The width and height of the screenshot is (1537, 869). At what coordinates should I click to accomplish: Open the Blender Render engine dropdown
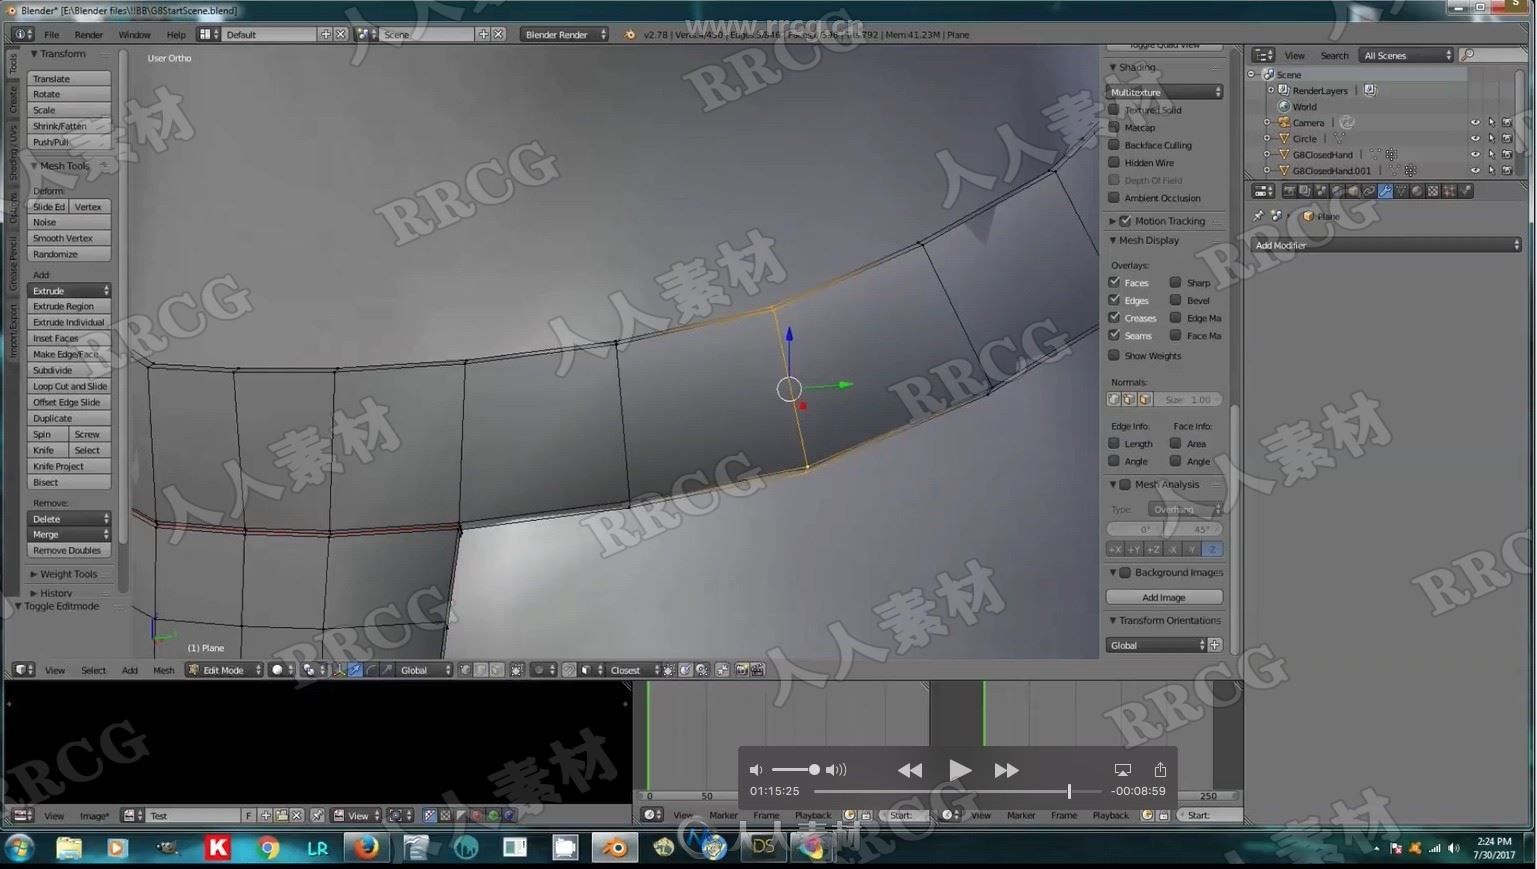[x=564, y=34]
